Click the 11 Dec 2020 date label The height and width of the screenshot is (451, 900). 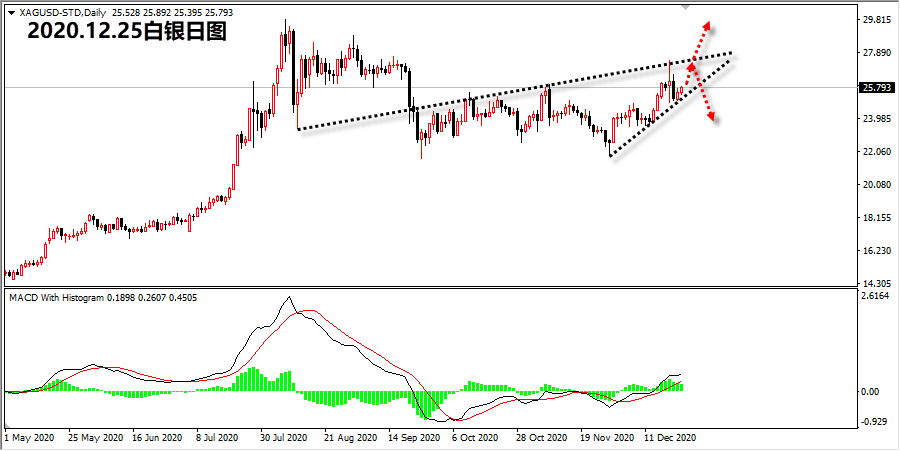pos(670,438)
